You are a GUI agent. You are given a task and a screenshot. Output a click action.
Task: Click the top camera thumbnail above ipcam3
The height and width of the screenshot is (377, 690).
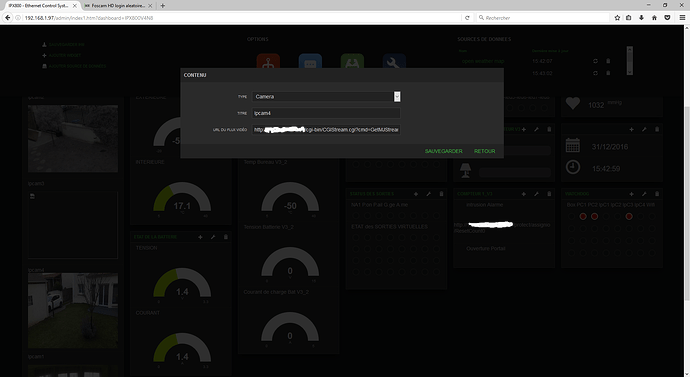coord(73,138)
